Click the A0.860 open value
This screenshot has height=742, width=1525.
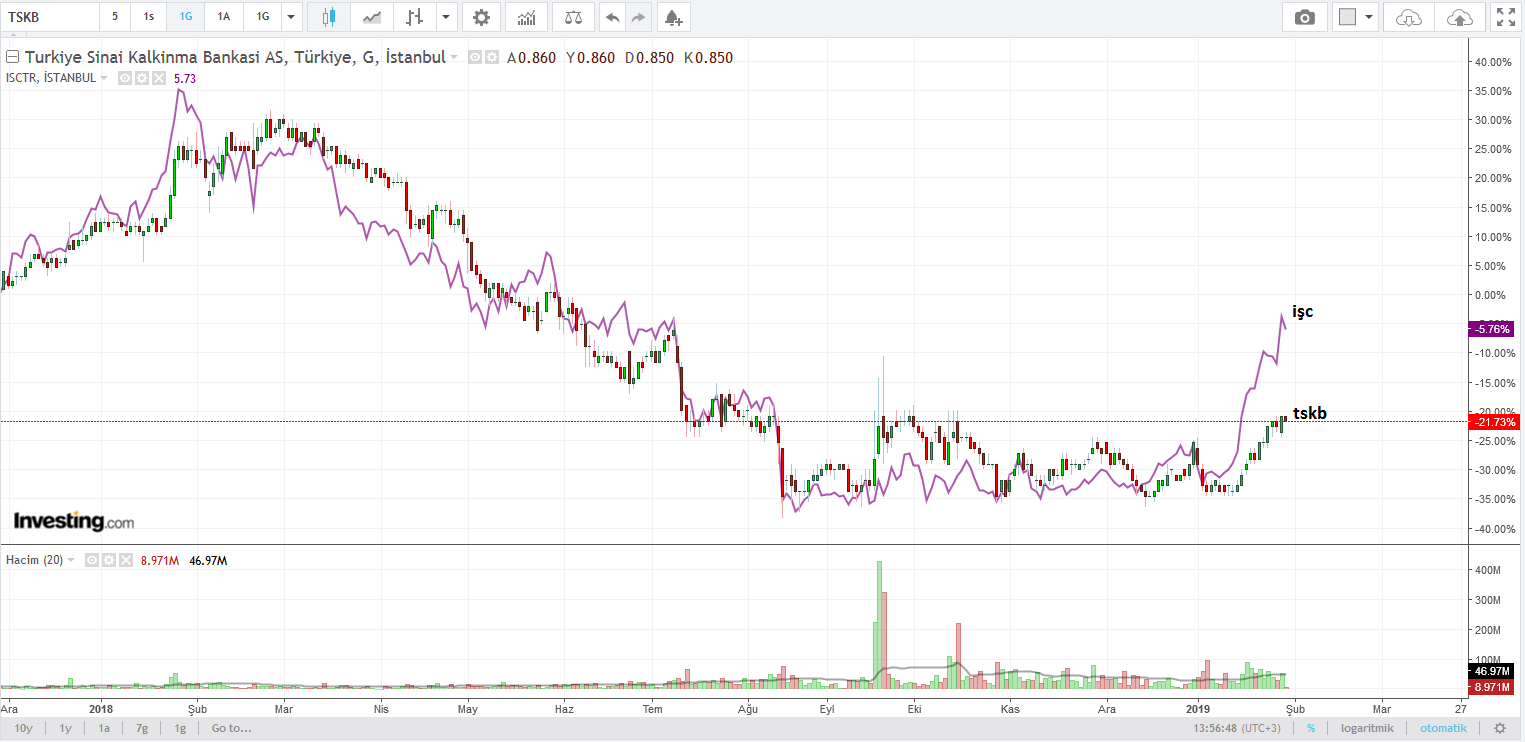[x=531, y=58]
